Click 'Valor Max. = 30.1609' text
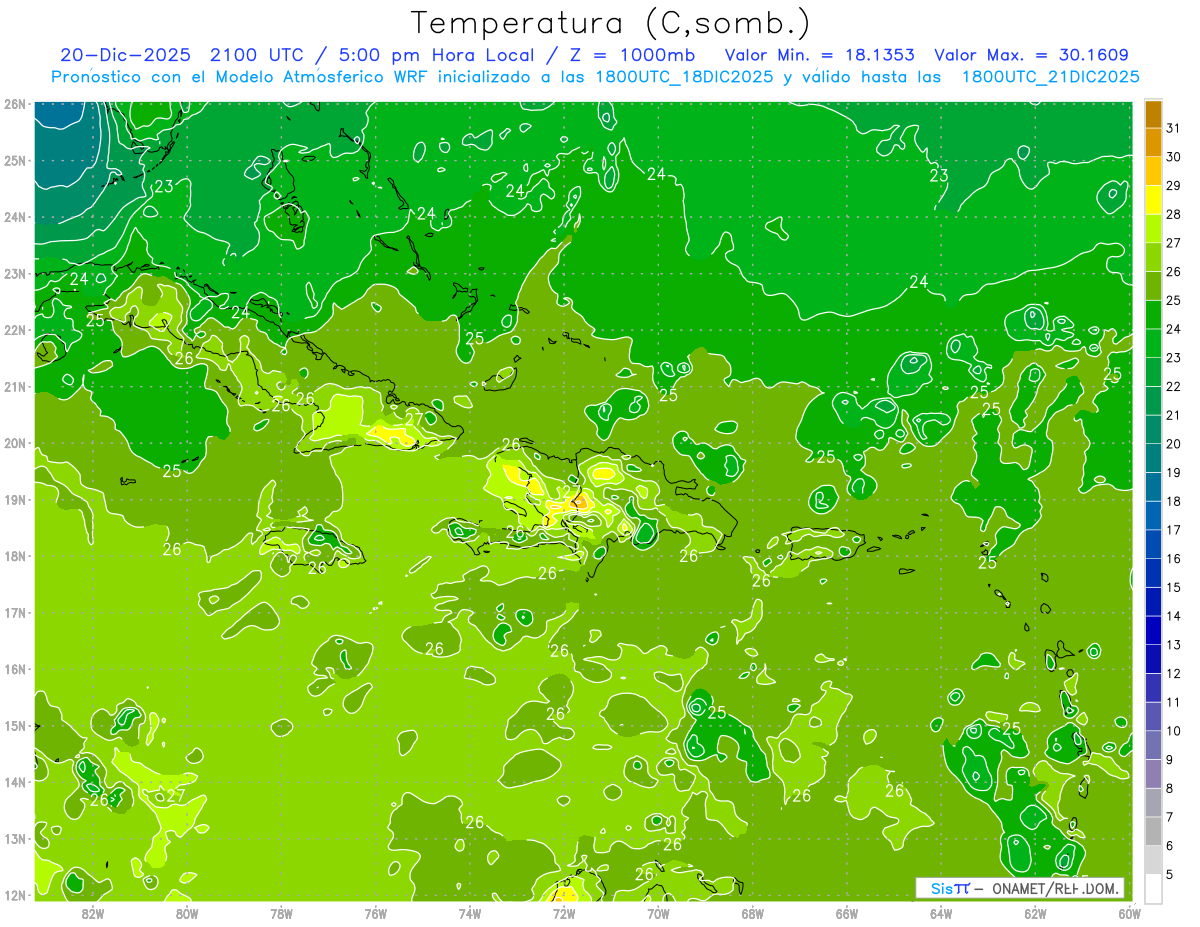This screenshot has height=927, width=1200. (1031, 55)
